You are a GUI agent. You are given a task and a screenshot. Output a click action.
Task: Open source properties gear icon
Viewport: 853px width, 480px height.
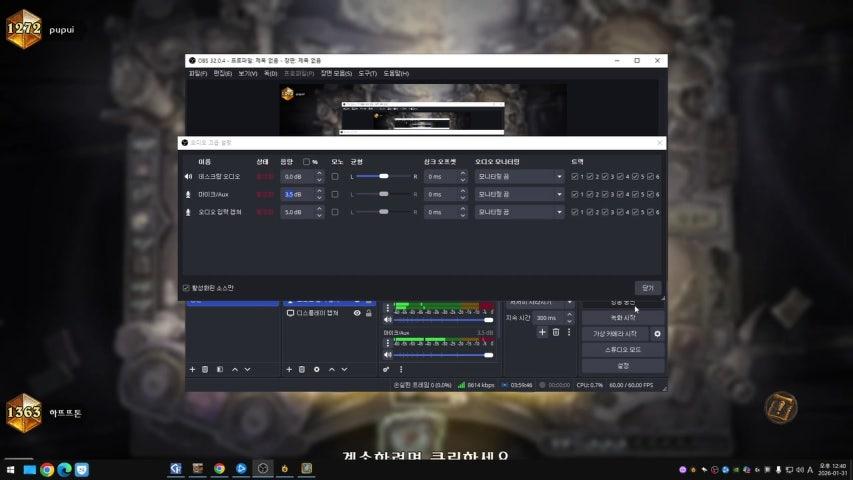point(317,370)
